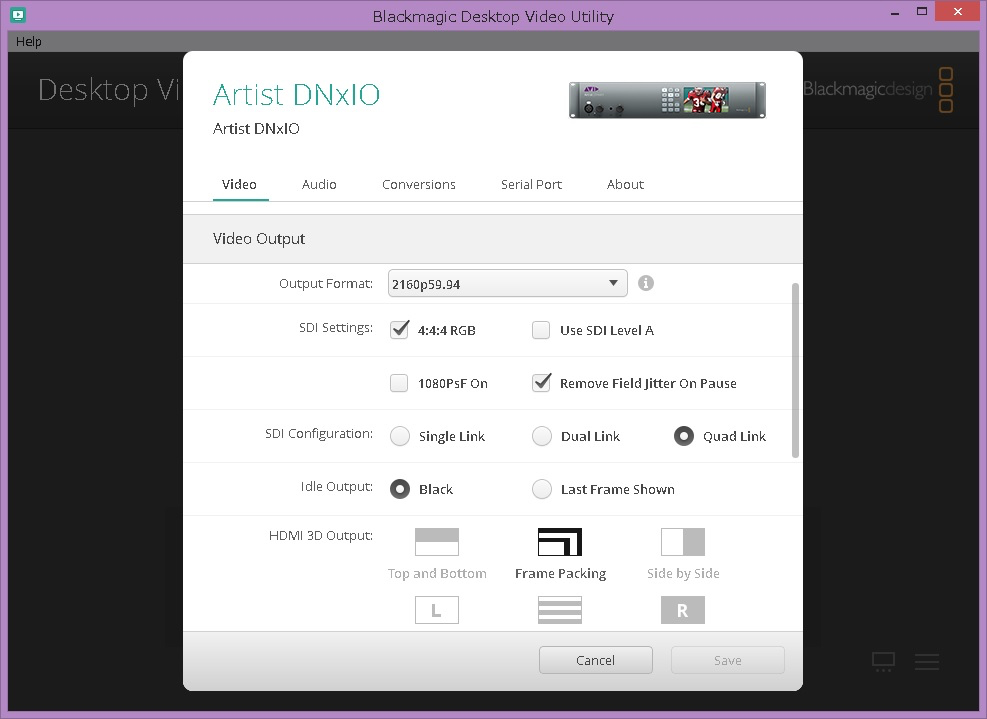Click the list view icon in the background window
The width and height of the screenshot is (987, 719).
(x=927, y=662)
